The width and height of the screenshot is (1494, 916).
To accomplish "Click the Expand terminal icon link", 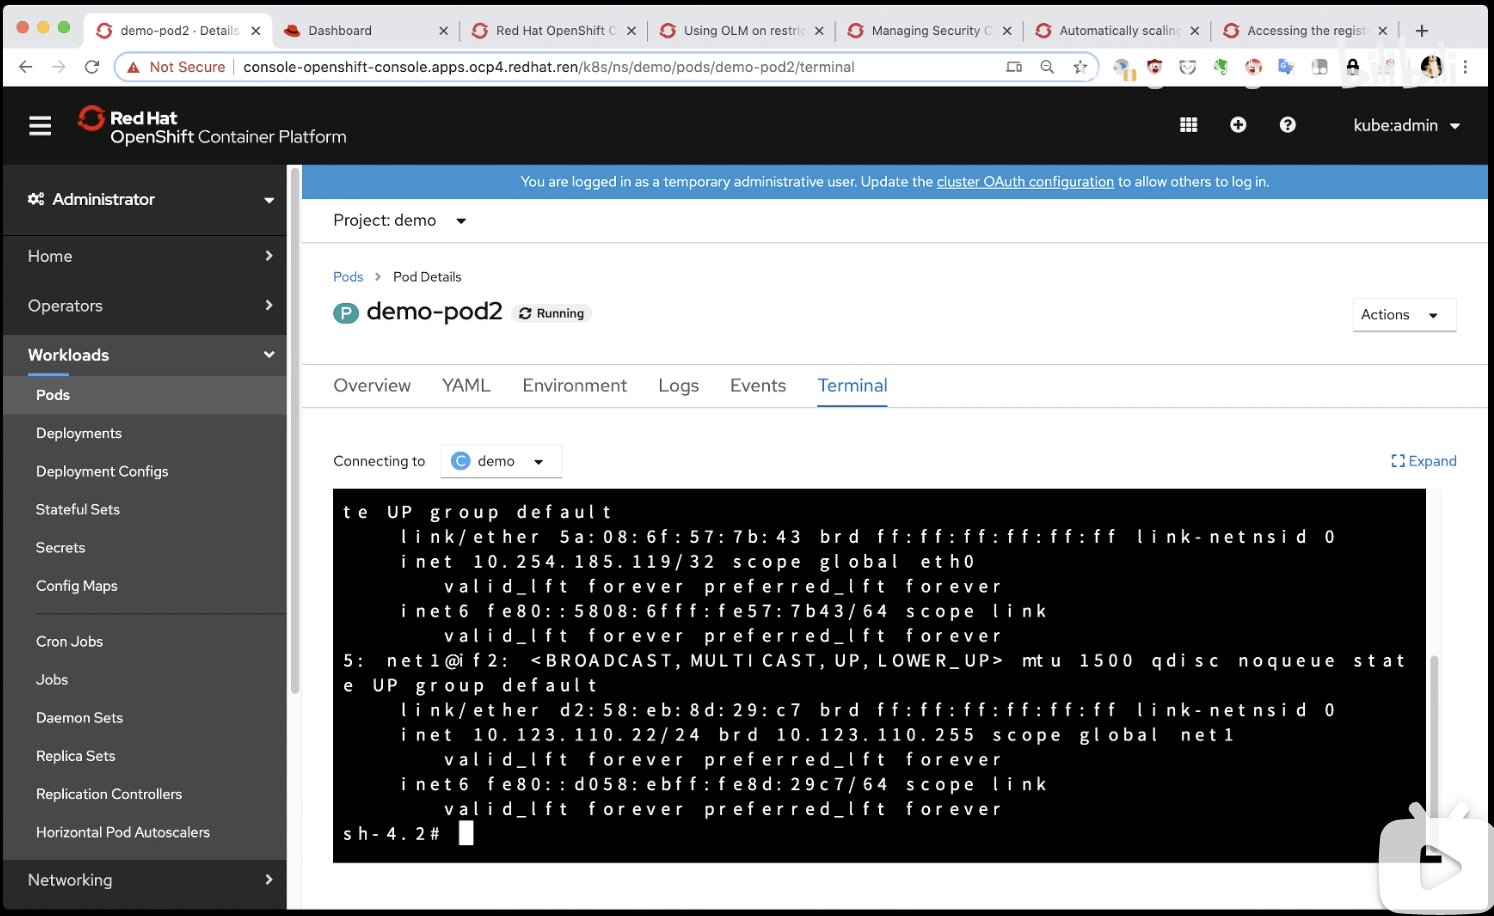I will pyautogui.click(x=1423, y=461).
